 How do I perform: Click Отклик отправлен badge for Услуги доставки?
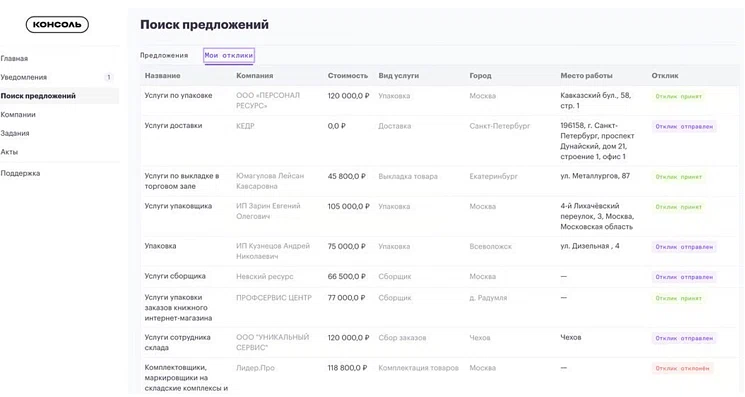coord(684,126)
